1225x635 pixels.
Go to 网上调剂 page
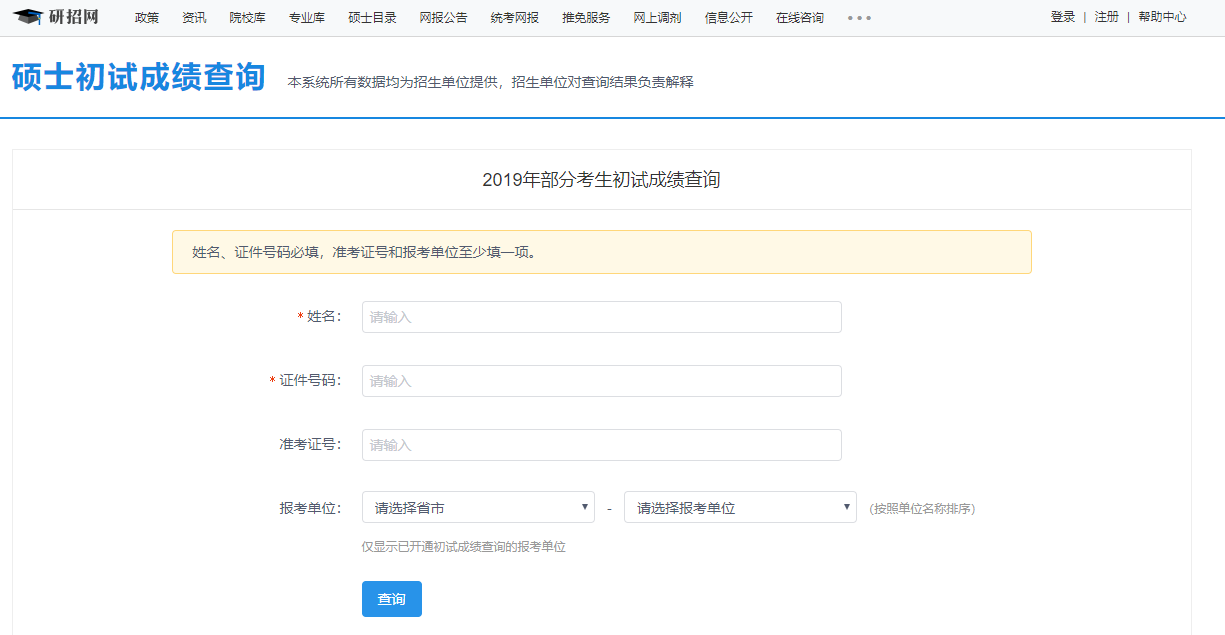click(x=657, y=18)
